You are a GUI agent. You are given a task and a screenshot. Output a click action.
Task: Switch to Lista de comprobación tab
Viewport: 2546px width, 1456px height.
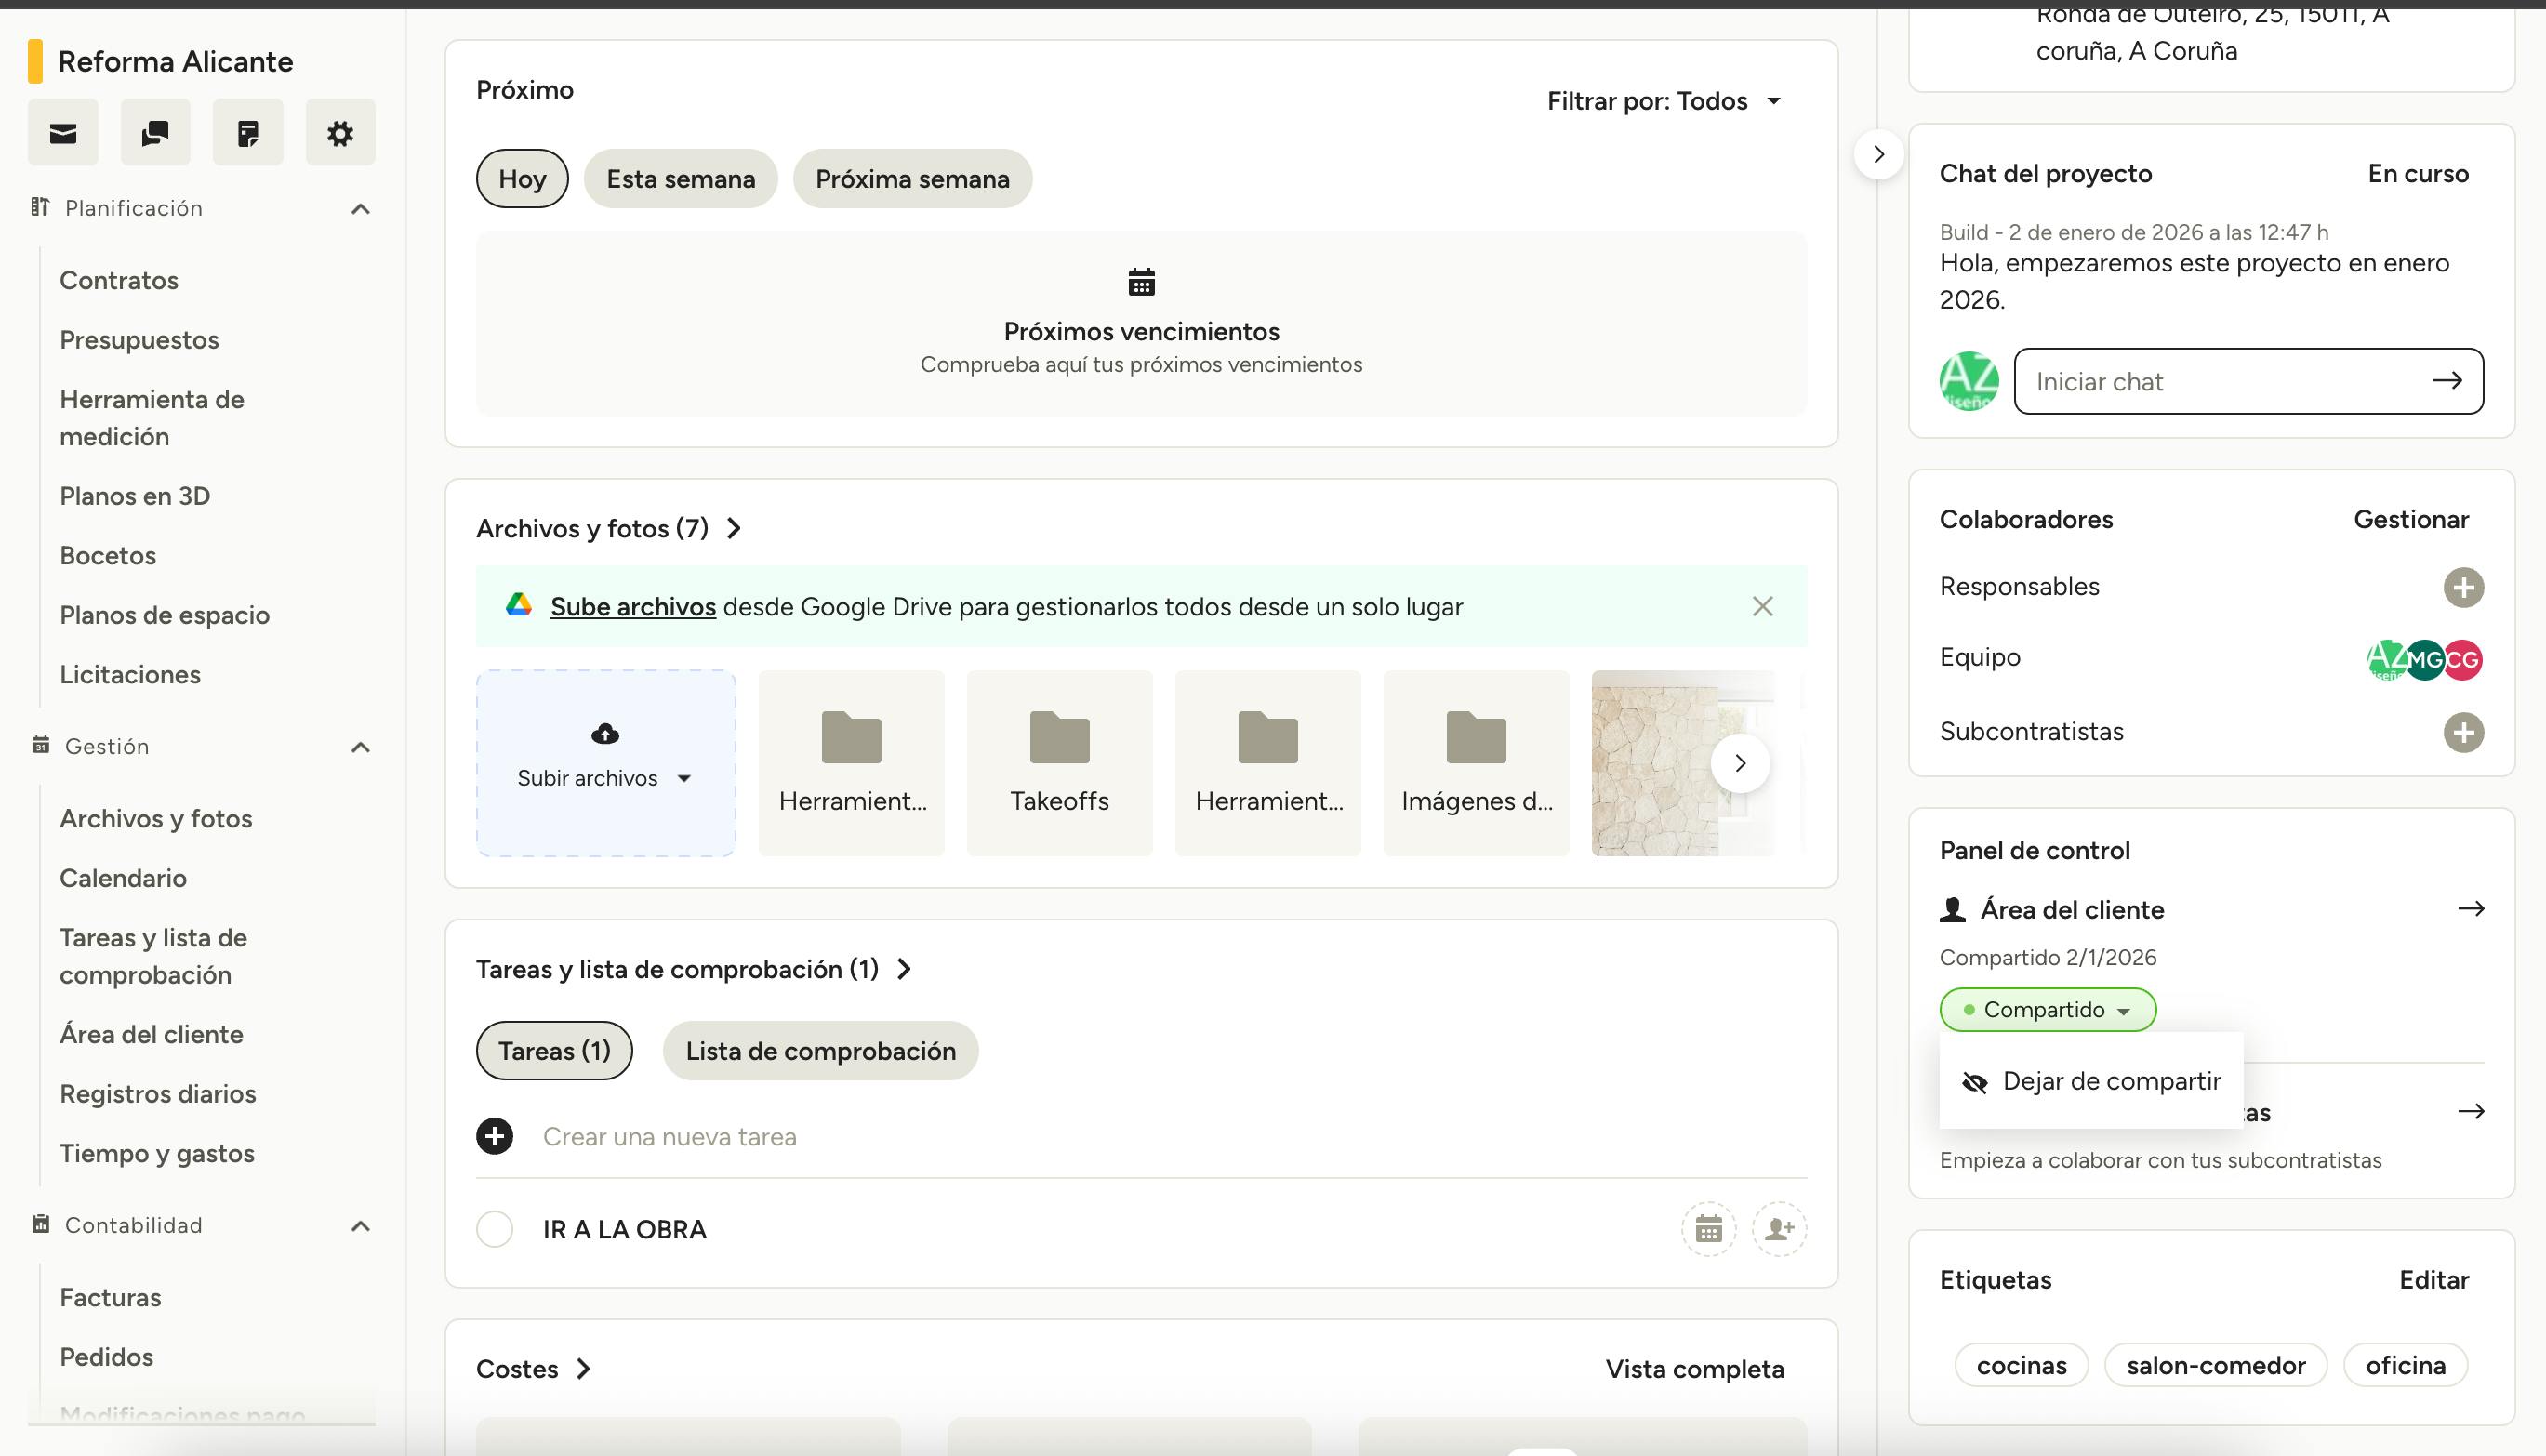[820, 1051]
